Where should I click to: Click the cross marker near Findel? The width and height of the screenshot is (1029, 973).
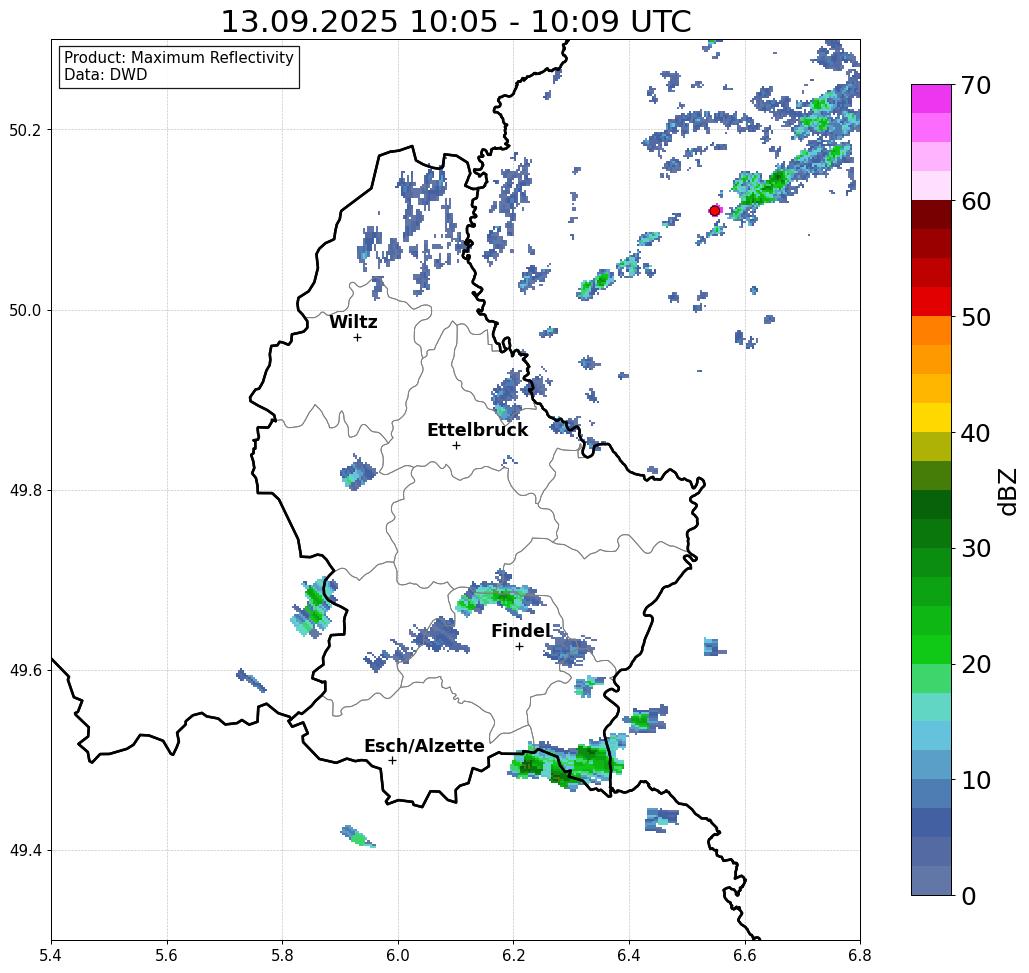click(519, 646)
